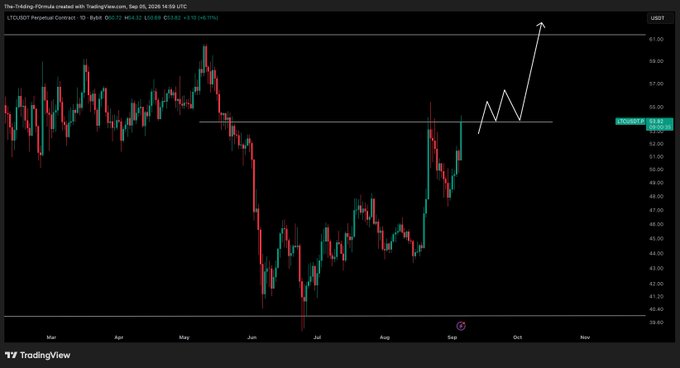The image size is (680, 368).
Task: Click the green +3.10 (+6.11%) change value
Action: point(201,18)
